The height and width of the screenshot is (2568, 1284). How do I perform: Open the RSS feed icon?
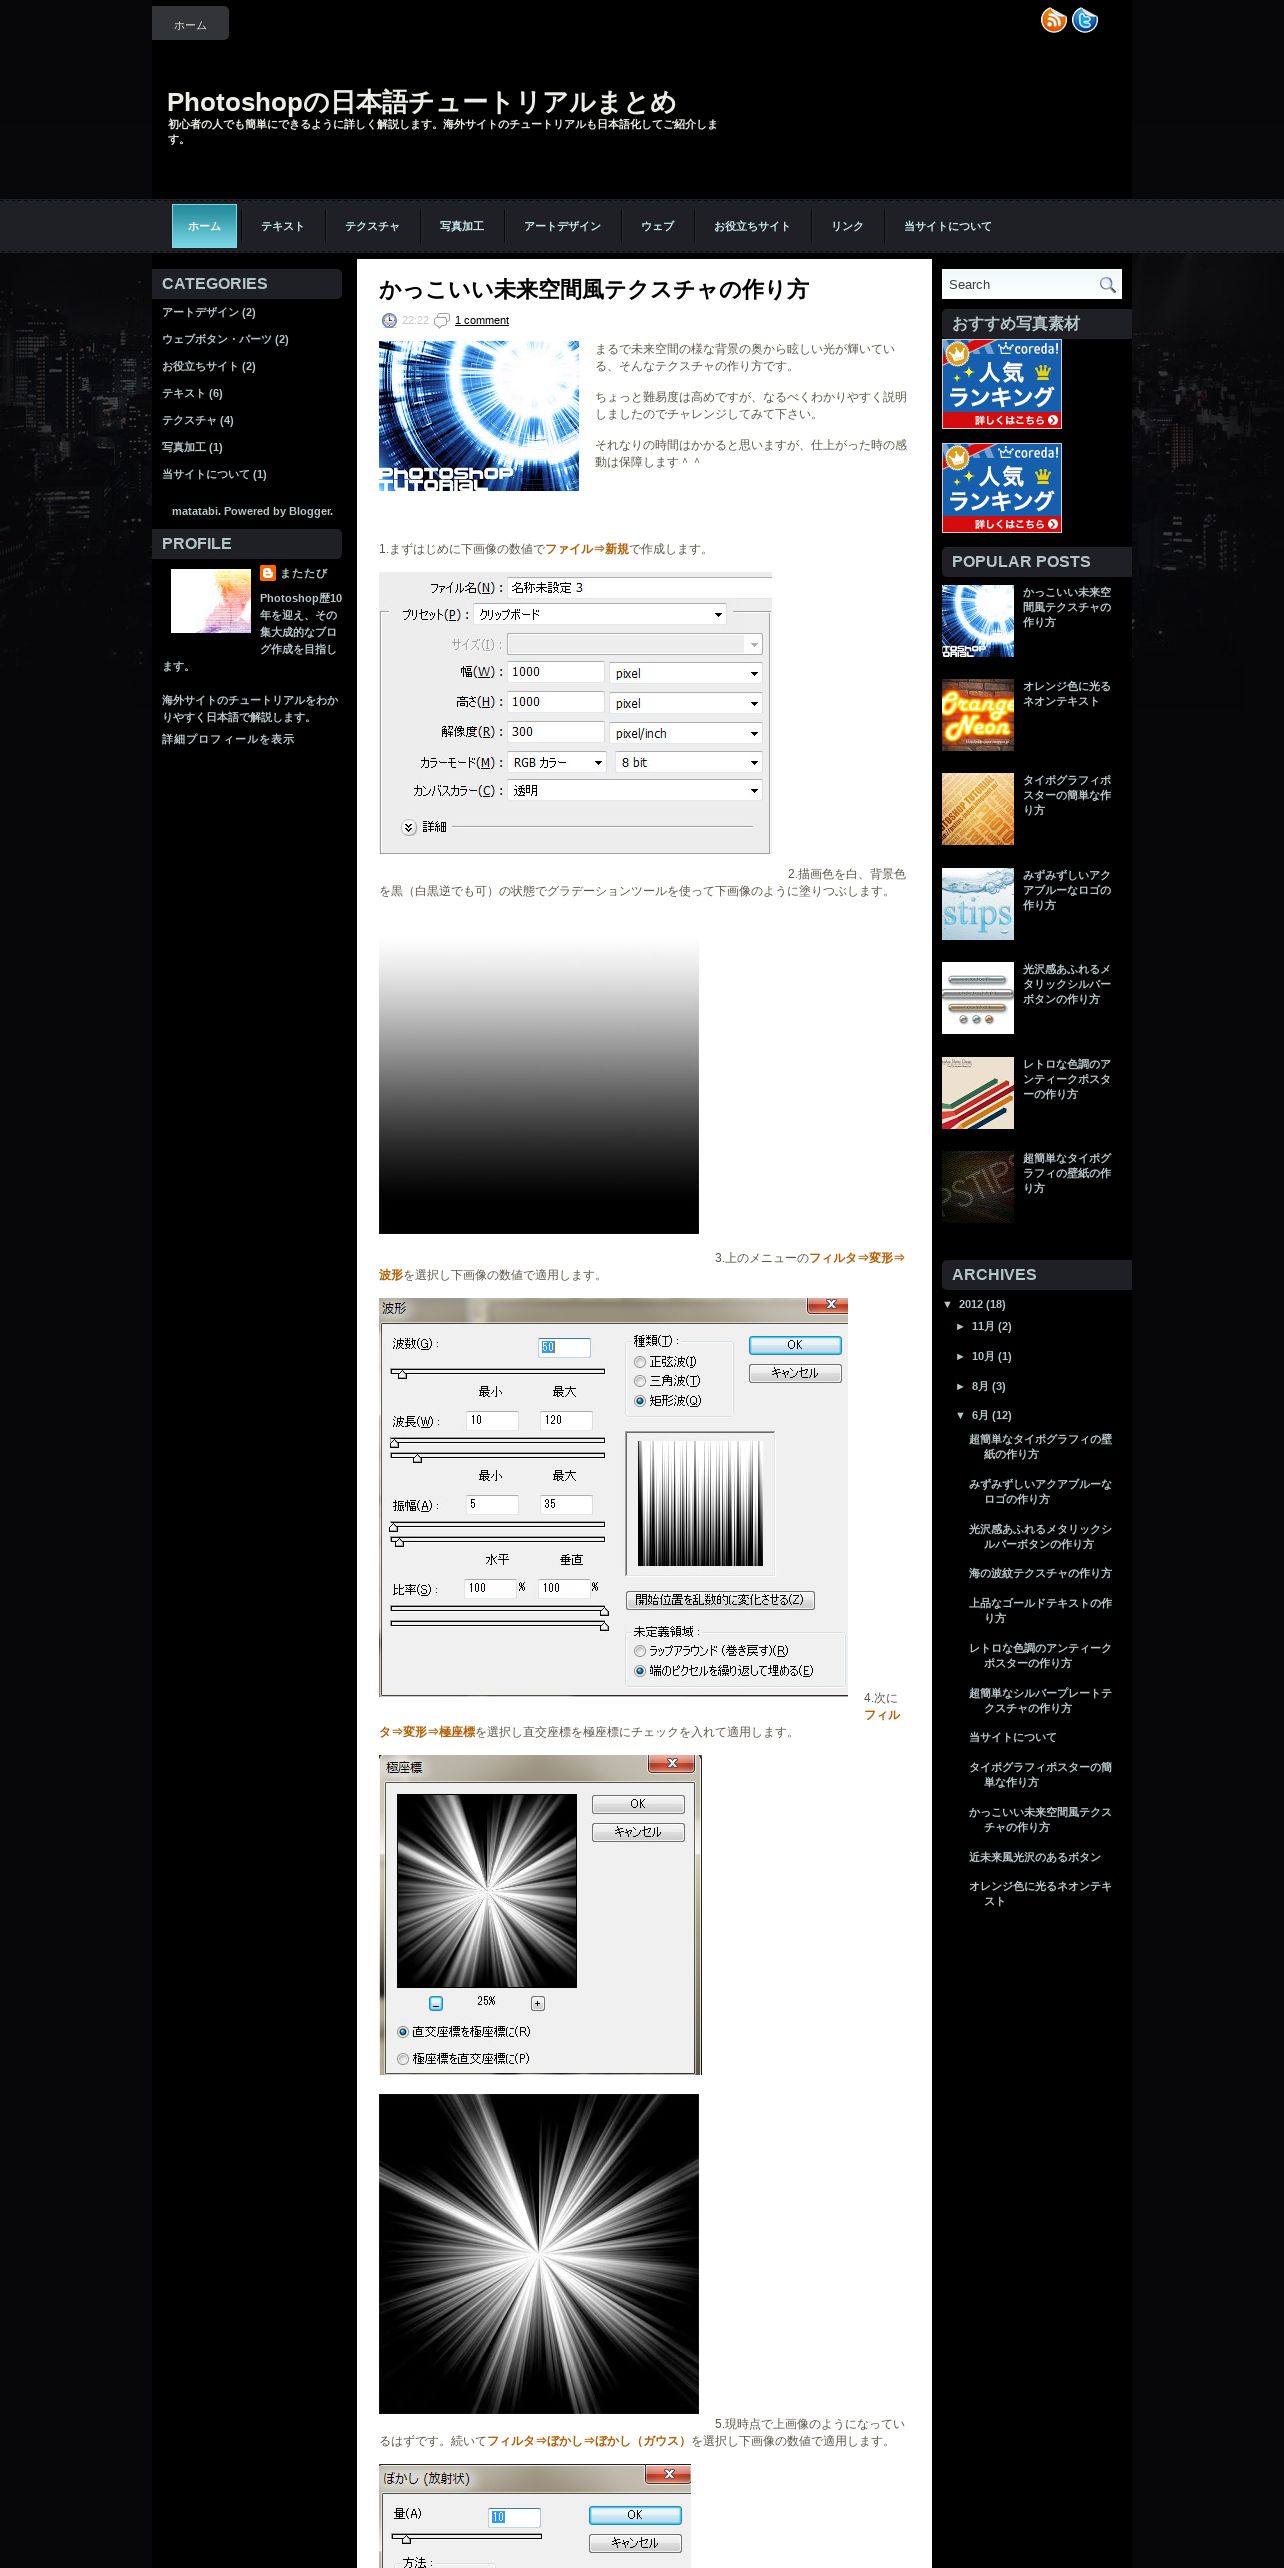point(1054,20)
